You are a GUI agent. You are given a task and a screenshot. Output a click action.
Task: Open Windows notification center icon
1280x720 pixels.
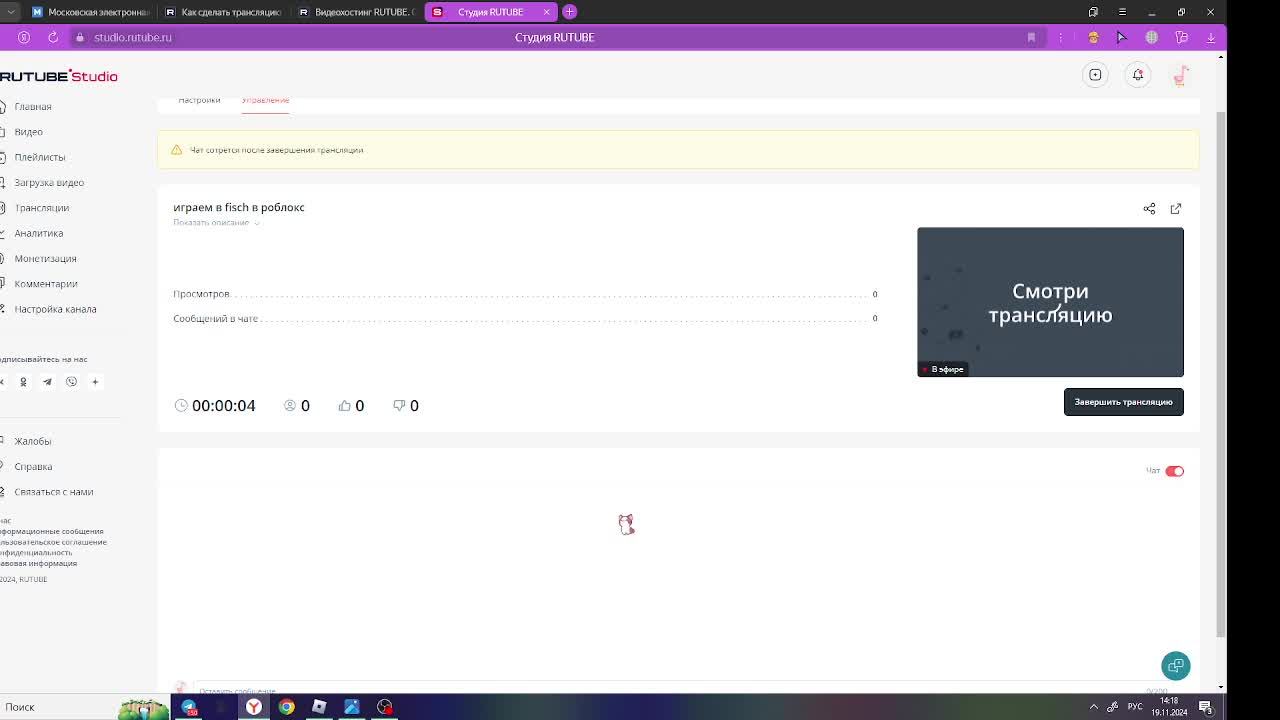[x=1206, y=707]
